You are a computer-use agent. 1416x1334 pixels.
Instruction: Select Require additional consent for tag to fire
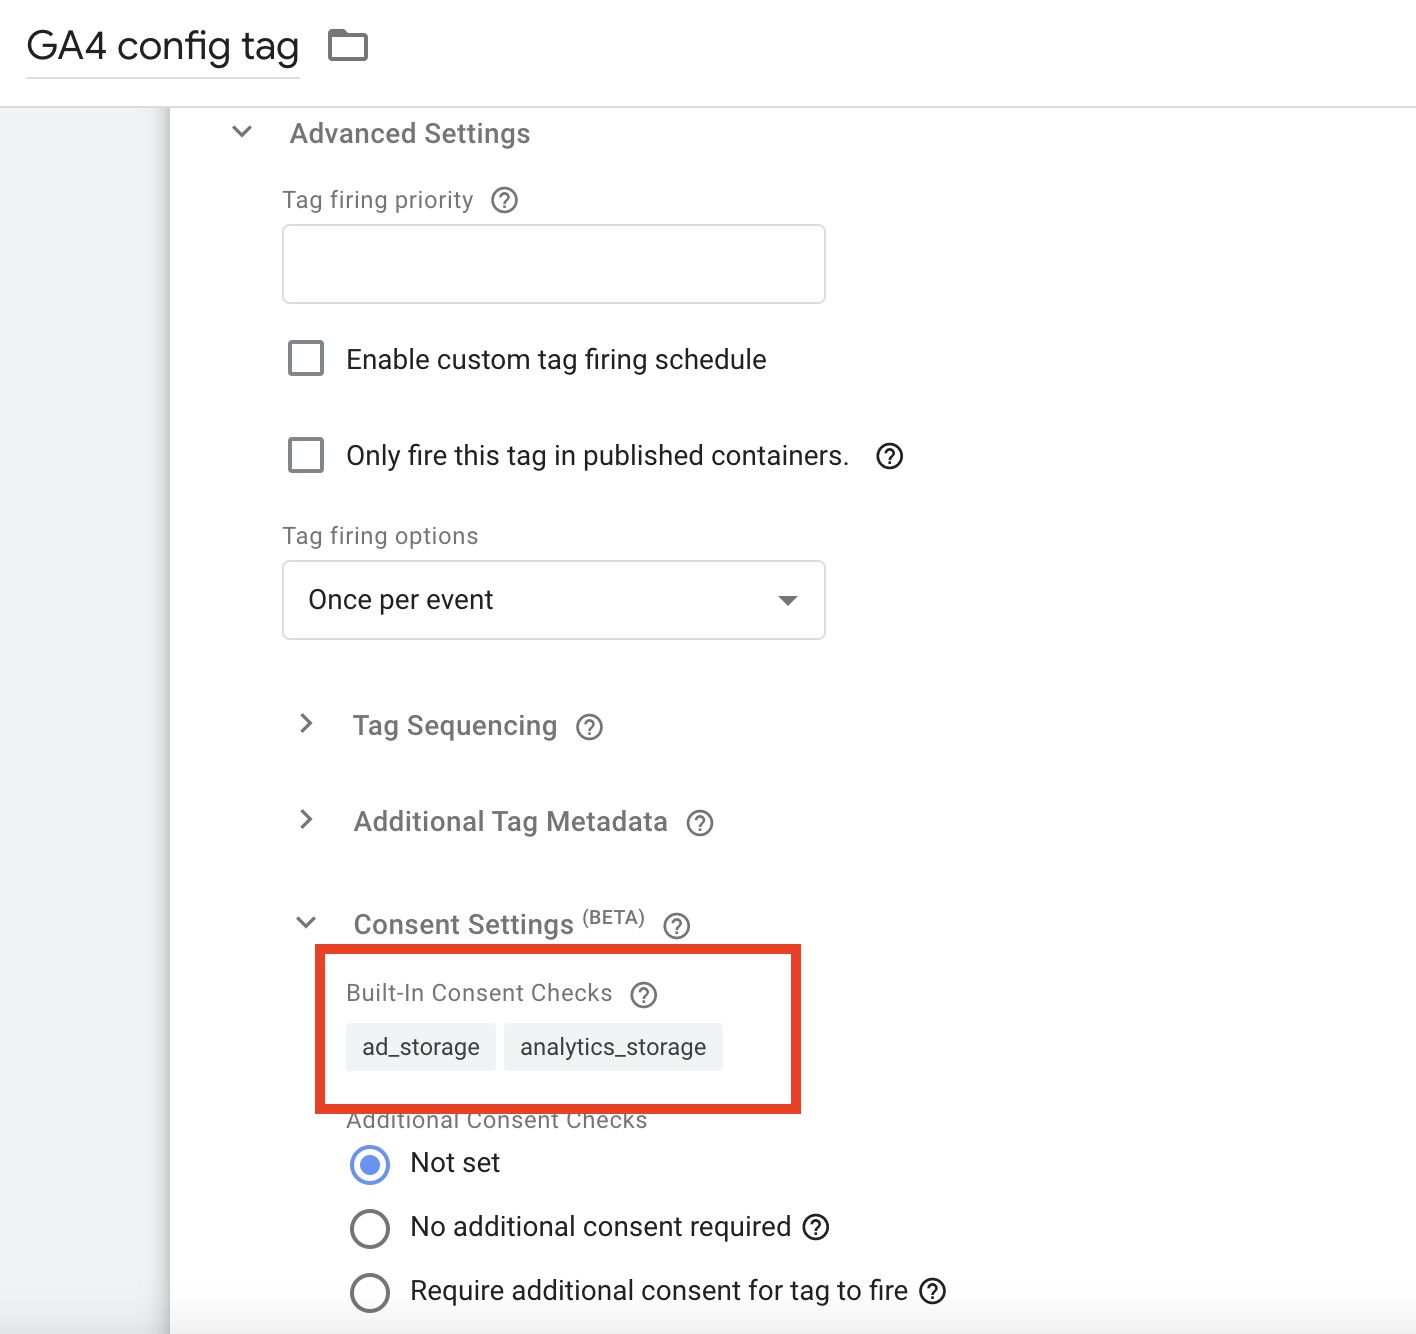point(370,1292)
